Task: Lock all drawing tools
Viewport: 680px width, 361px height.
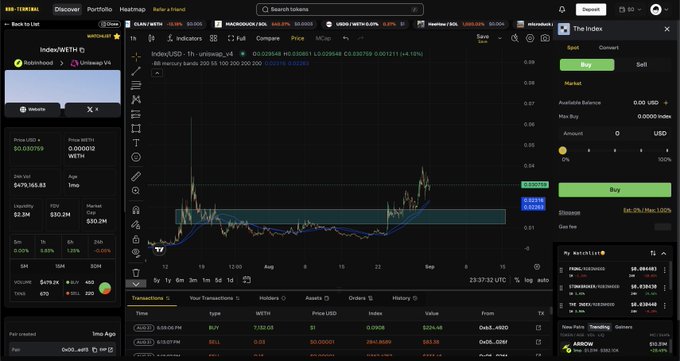Action: (136, 239)
